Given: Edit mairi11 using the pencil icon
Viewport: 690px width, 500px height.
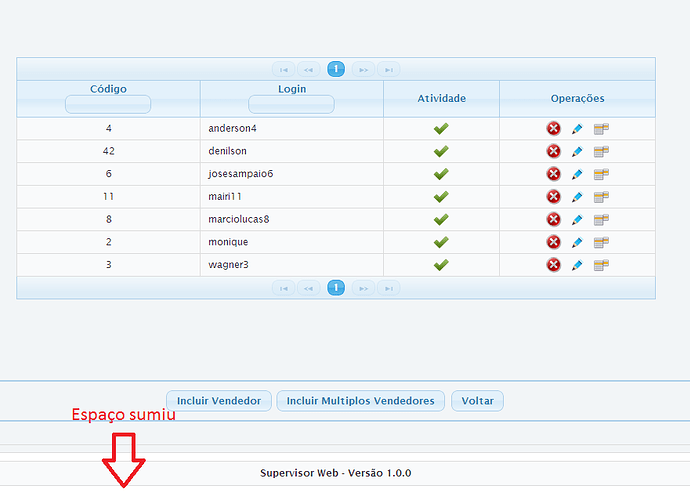Looking at the screenshot, I should (x=577, y=197).
